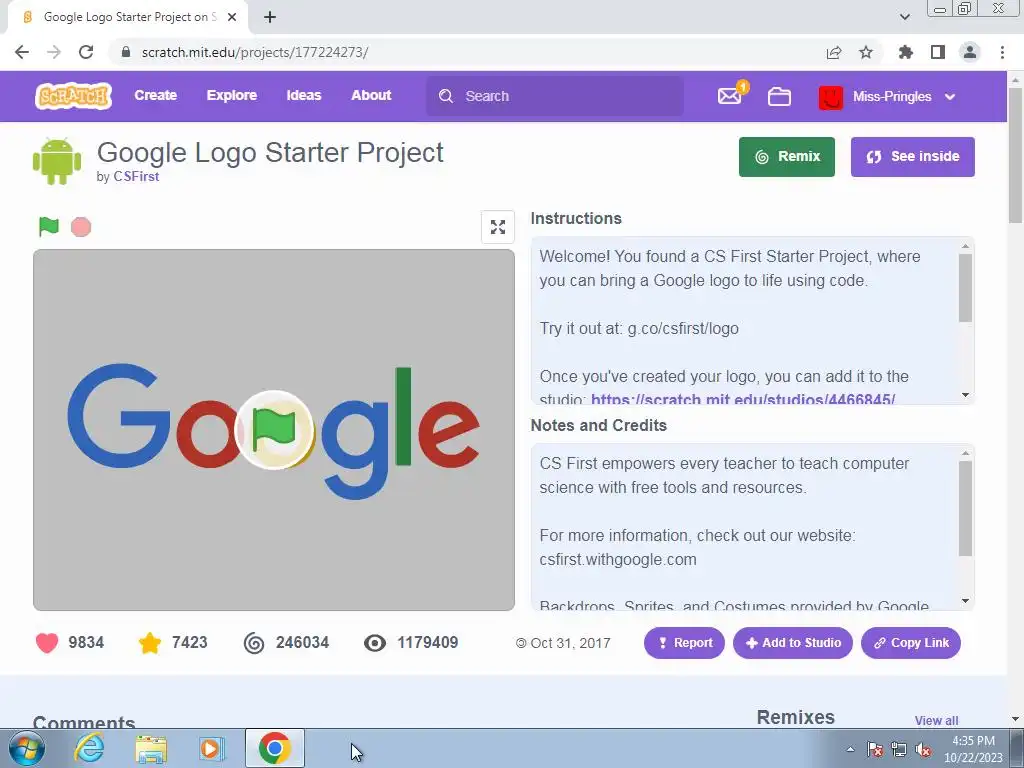Open the Create menu item

click(155, 95)
